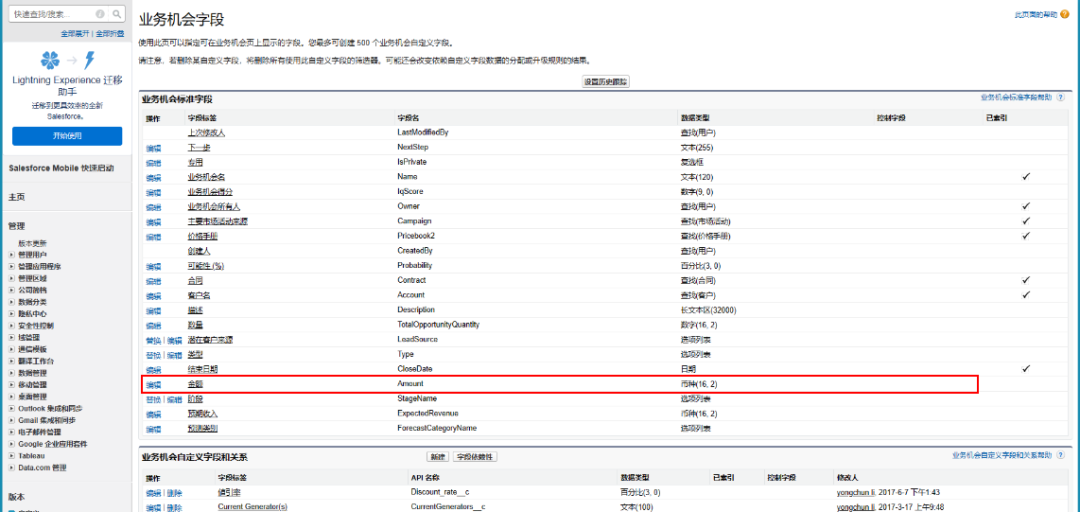The width and height of the screenshot is (1080, 512).
Task: Open the 此页面的帮助 link
Action: [1036, 14]
